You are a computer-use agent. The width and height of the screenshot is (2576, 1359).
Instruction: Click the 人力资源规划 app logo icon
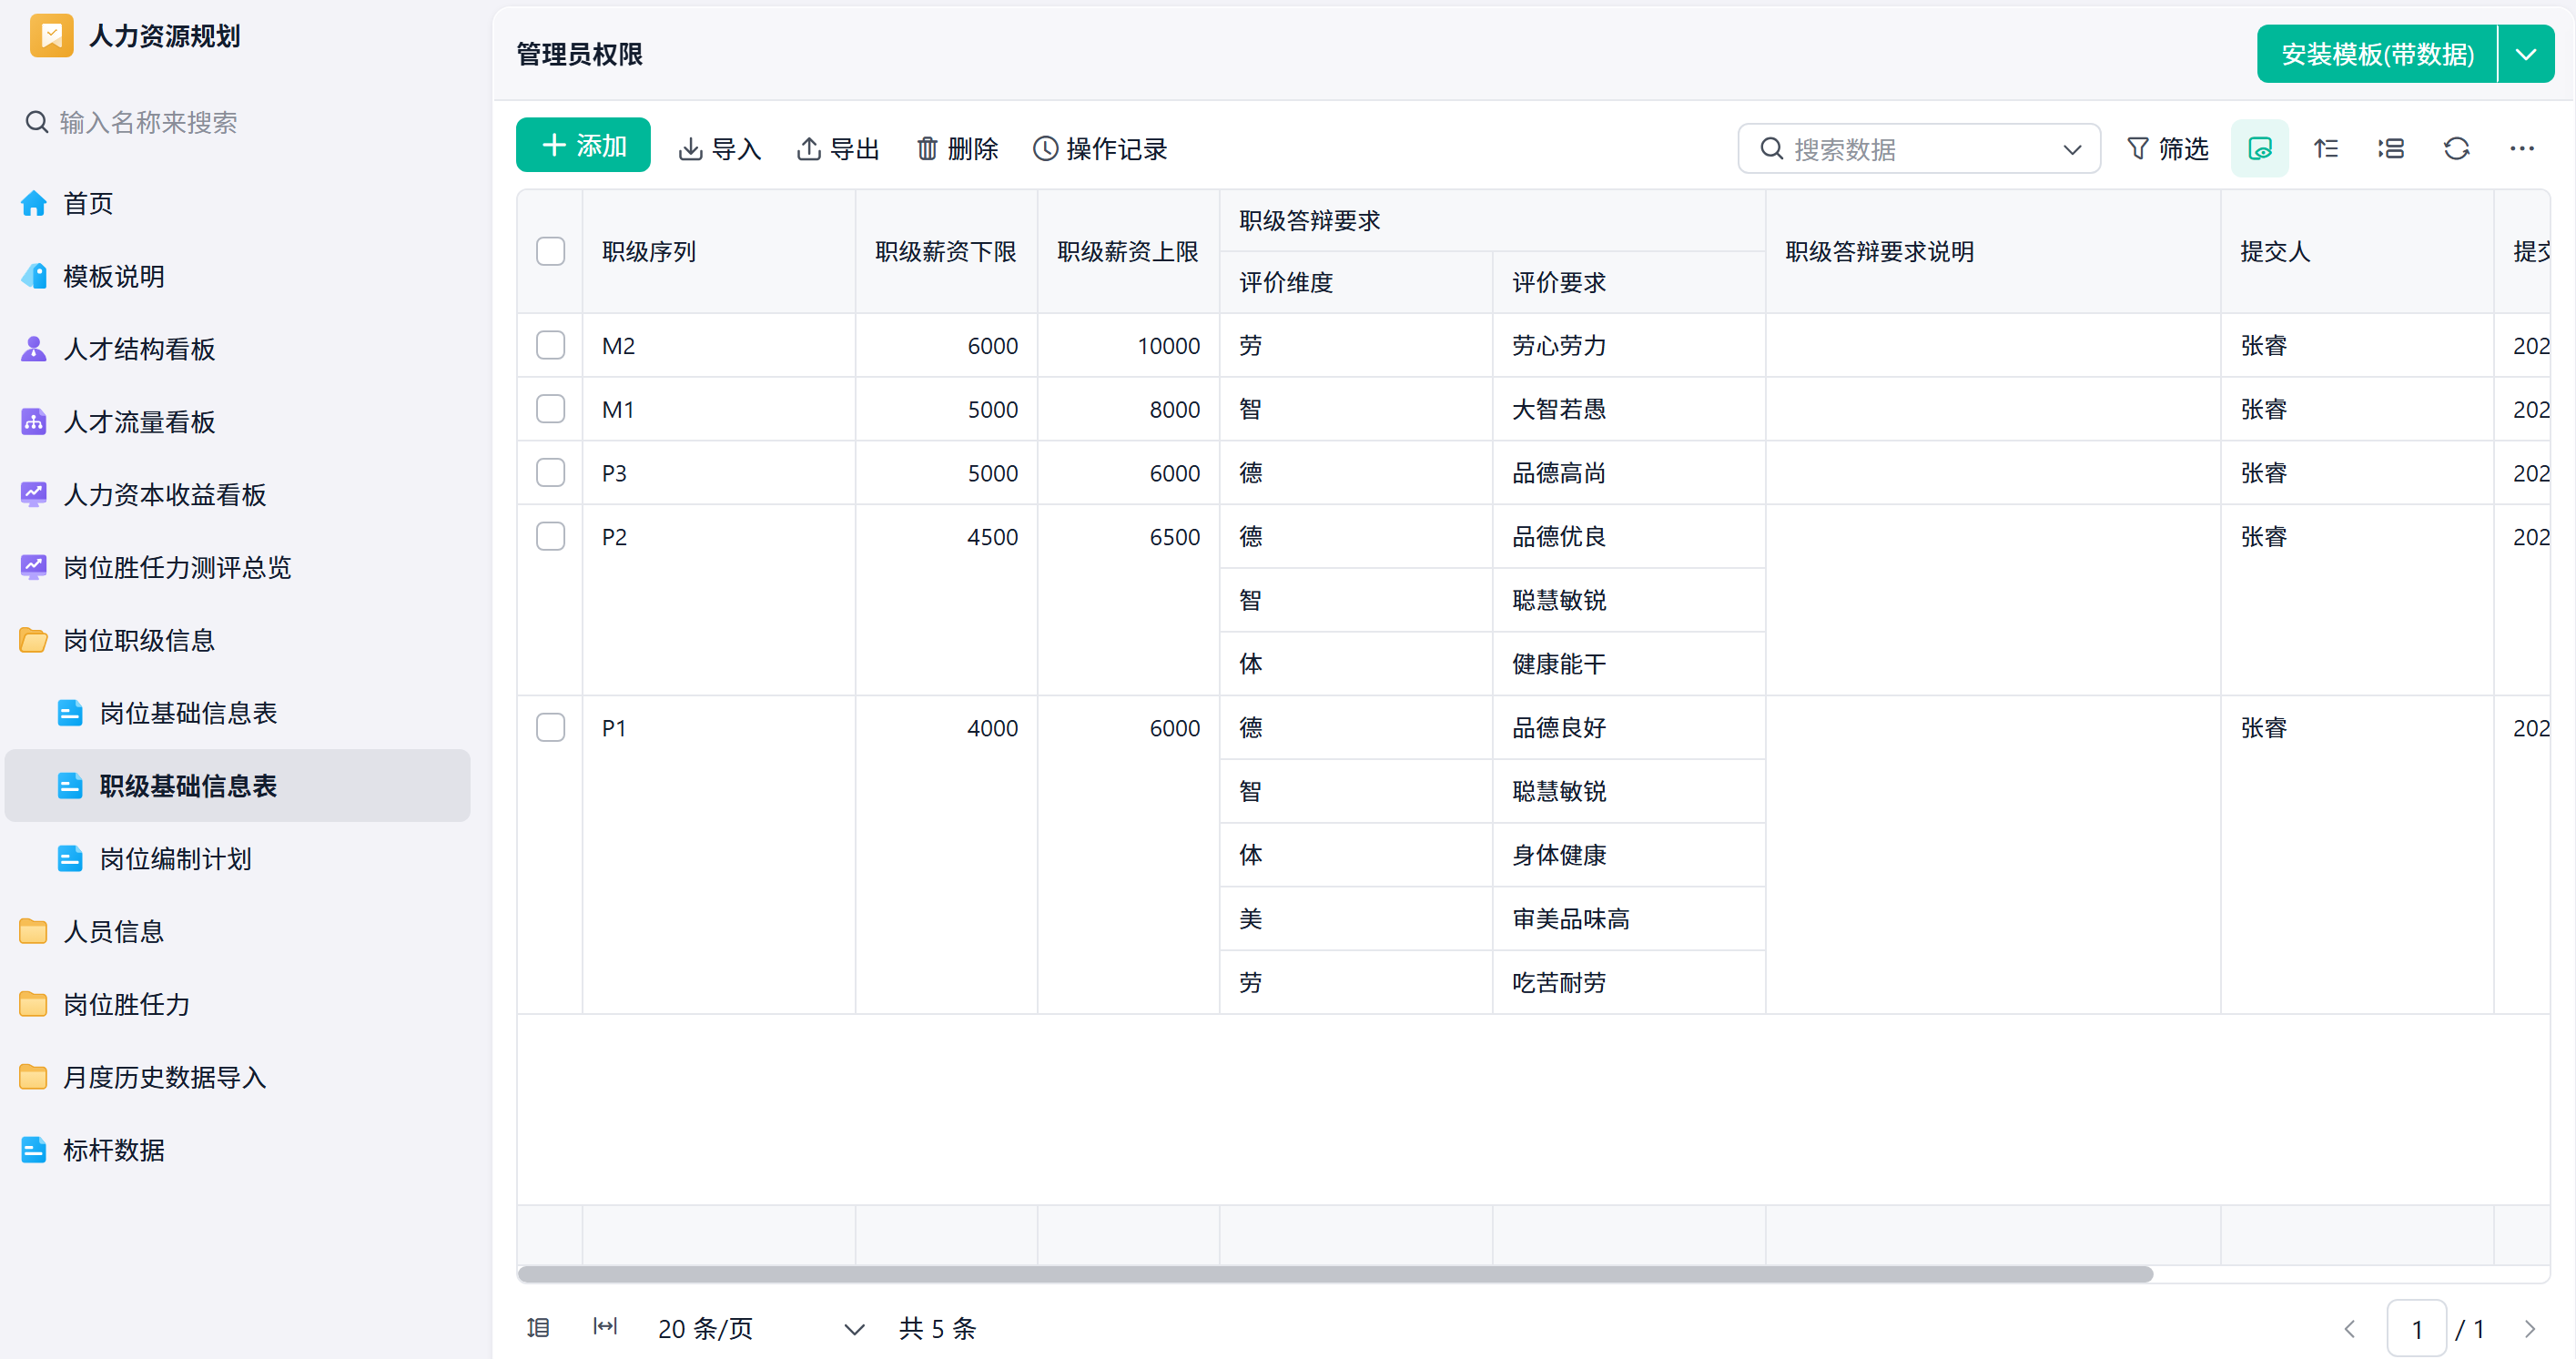pyautogui.click(x=51, y=36)
